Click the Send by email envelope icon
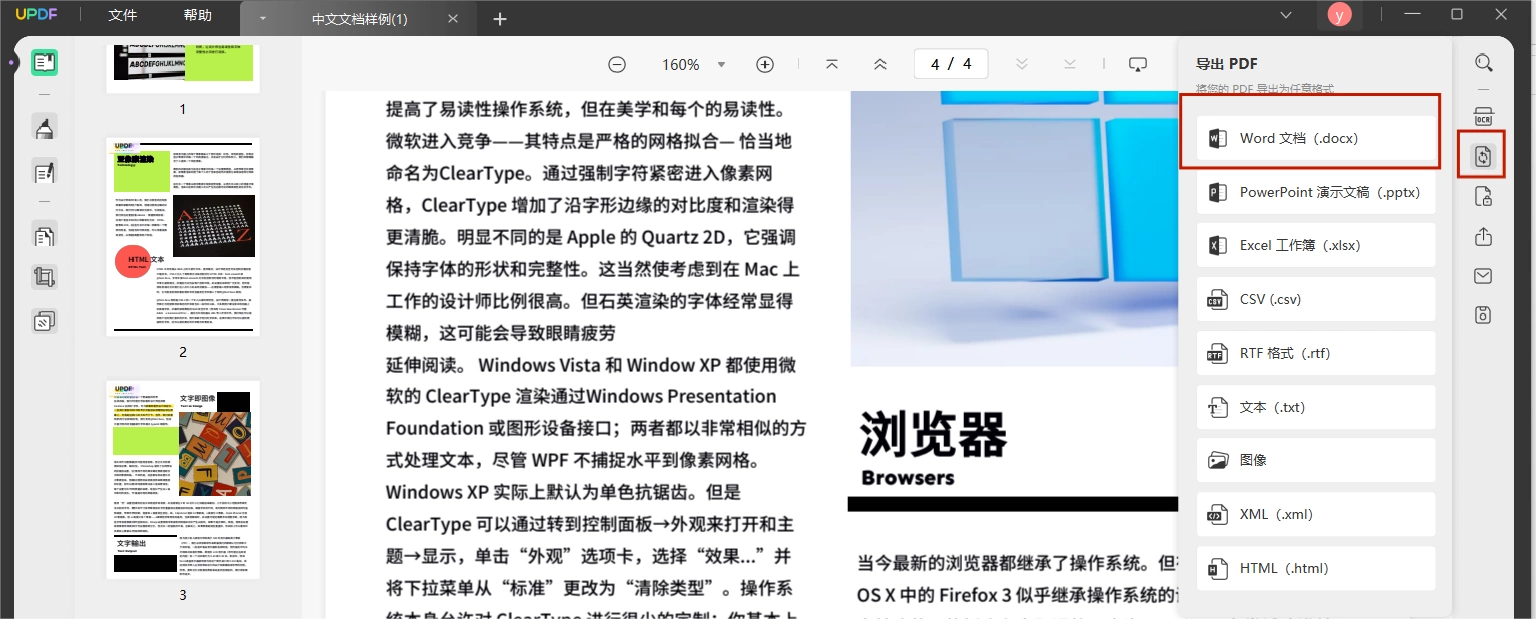This screenshot has height=619, width=1536. point(1483,277)
